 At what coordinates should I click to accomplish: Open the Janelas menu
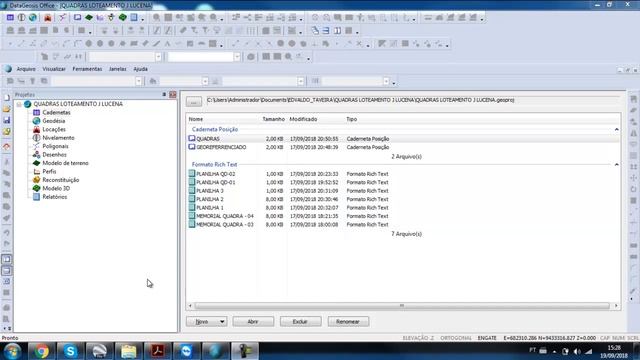click(x=118, y=69)
